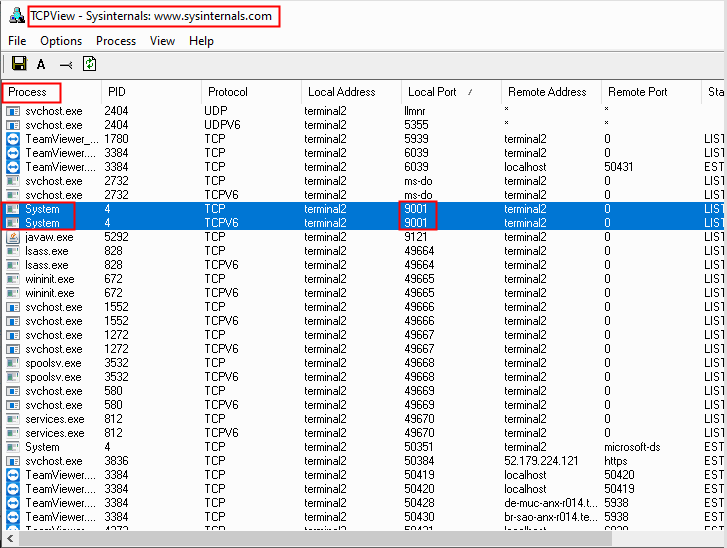Click spoolsv.exe icon in TCP row
The width and height of the screenshot is (727, 548).
[x=13, y=363]
